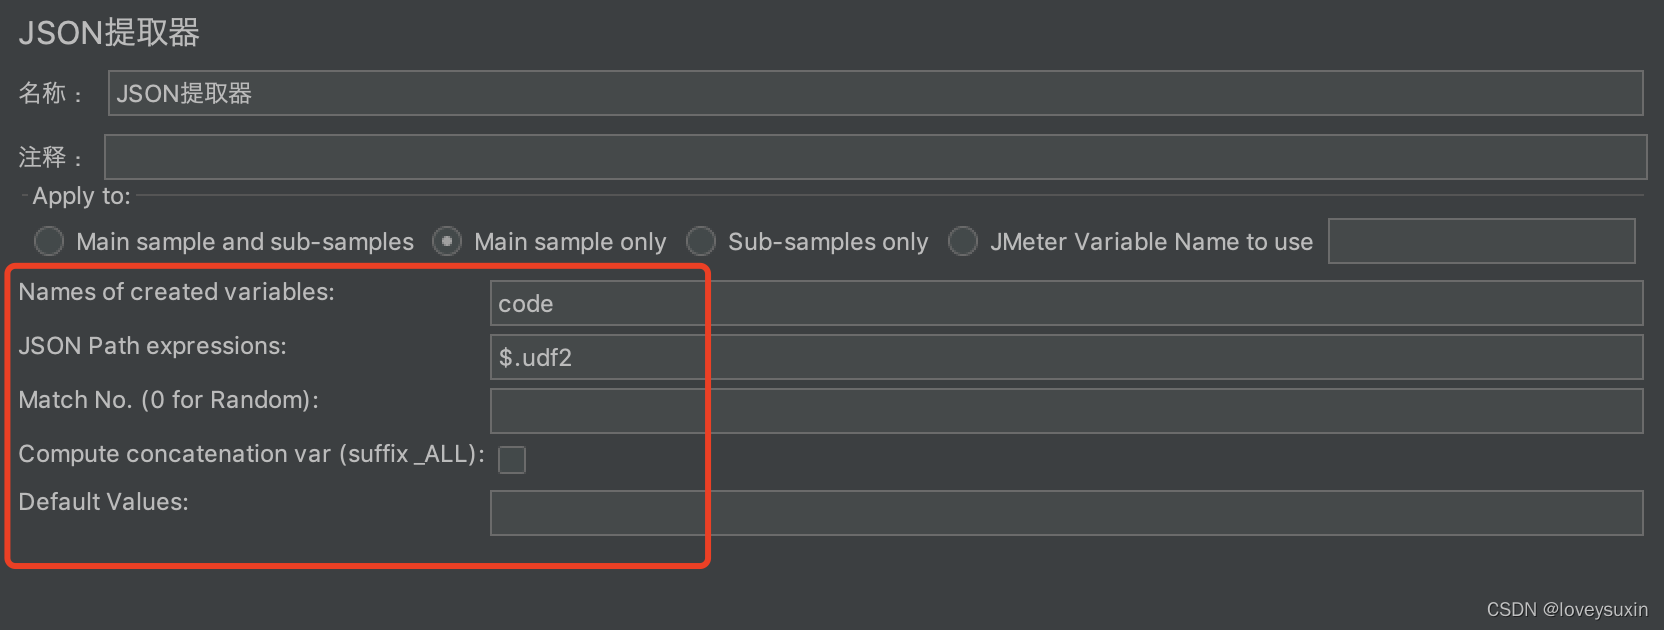1664x630 pixels.
Task: Click the Apply to section label
Action: click(x=76, y=196)
